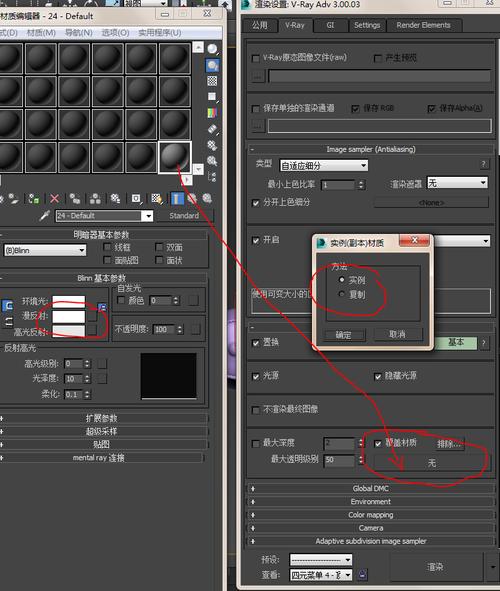The width and height of the screenshot is (500, 591).
Task: Click the 排除... button
Action: click(x=449, y=444)
